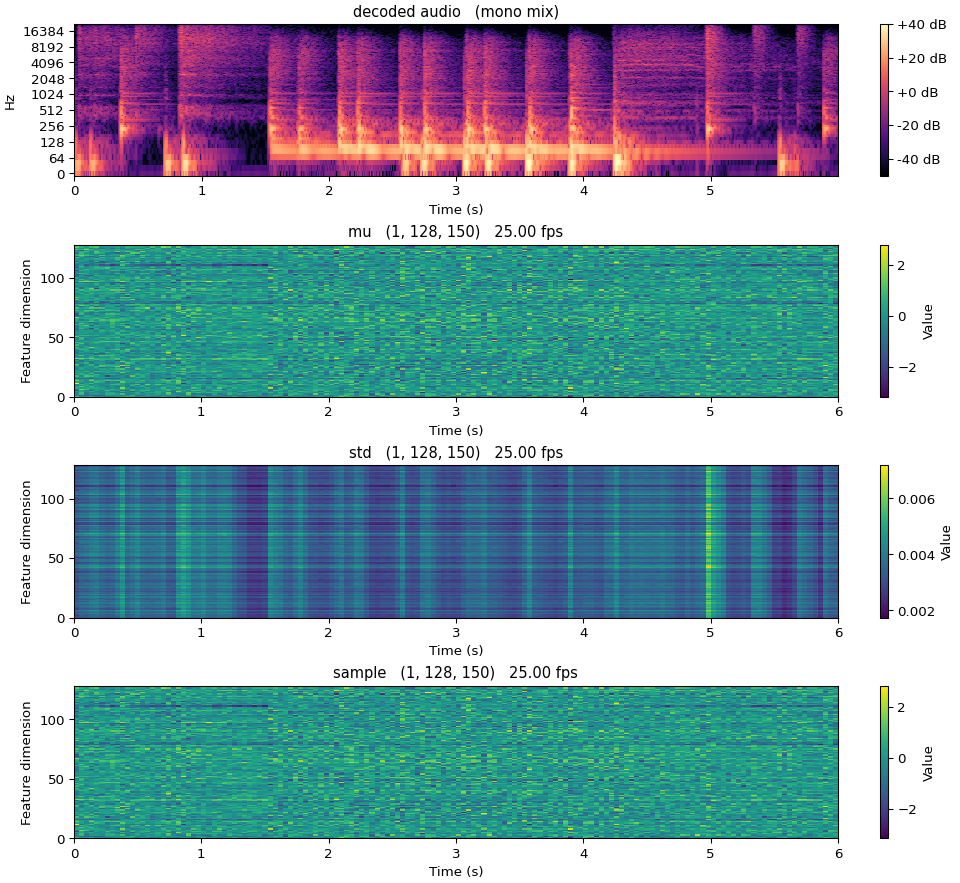Click the std plot colorbar
960x883 pixels.
(x=884, y=542)
